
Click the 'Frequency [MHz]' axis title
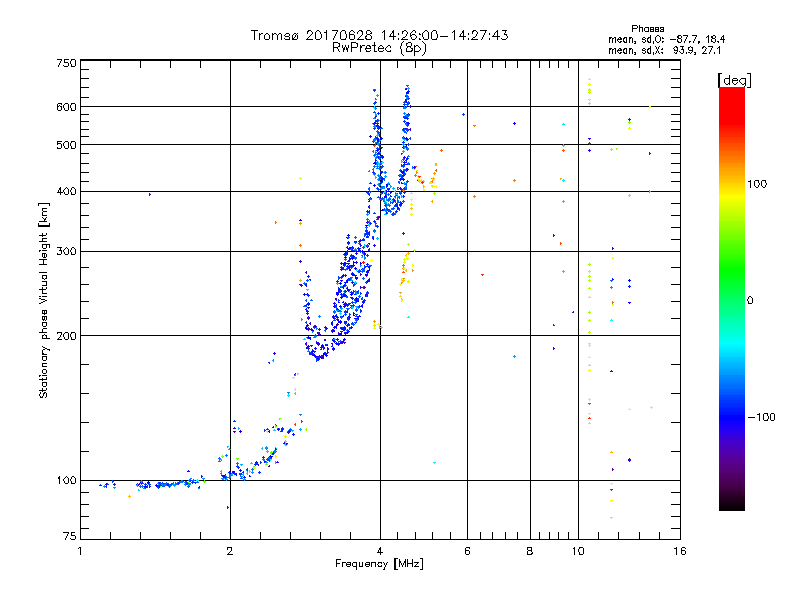coord(379,564)
